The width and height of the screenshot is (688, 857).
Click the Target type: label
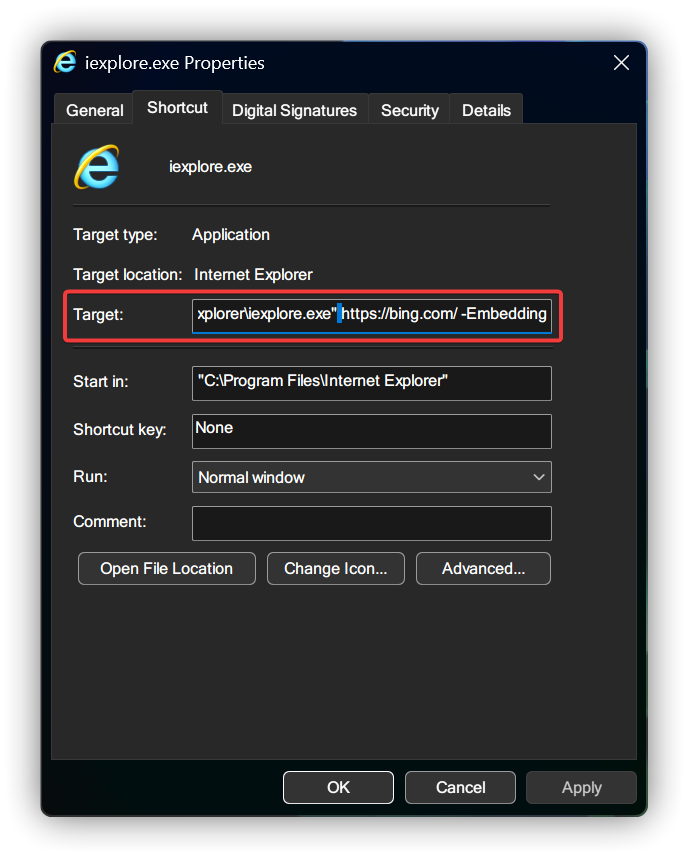115,234
